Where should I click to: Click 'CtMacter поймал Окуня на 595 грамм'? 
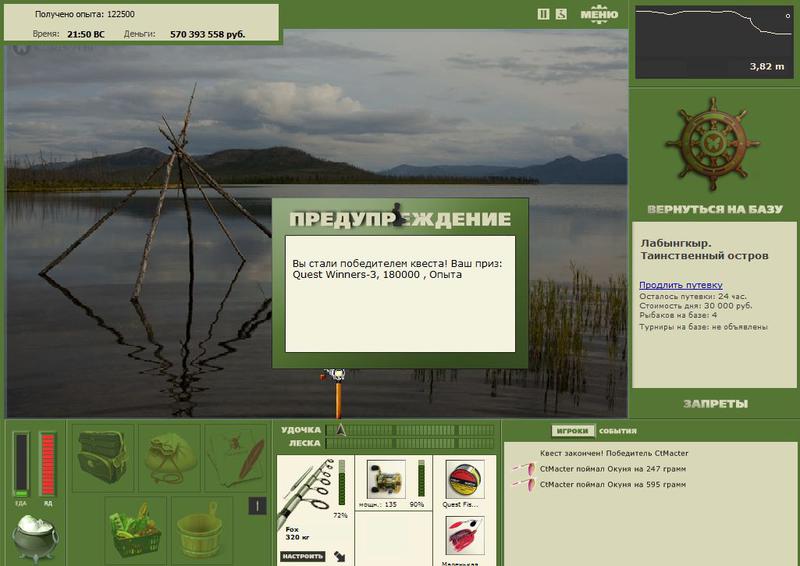tap(613, 484)
